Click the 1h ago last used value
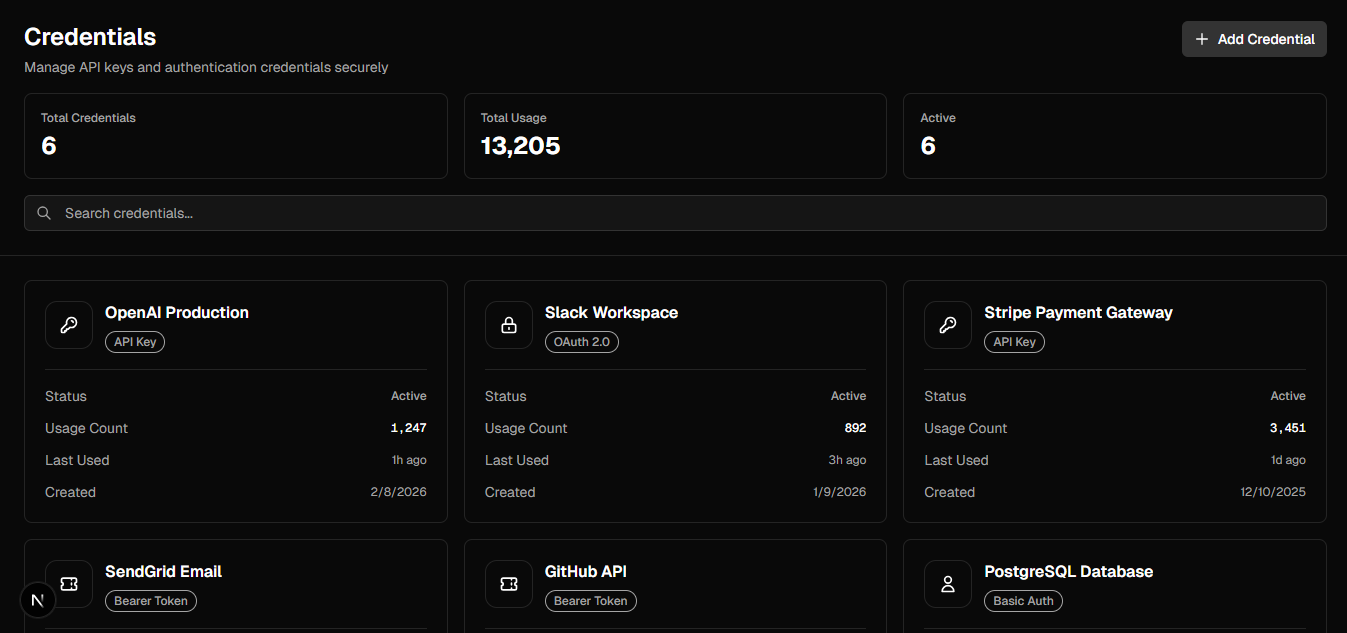The width and height of the screenshot is (1347, 633). 409,460
